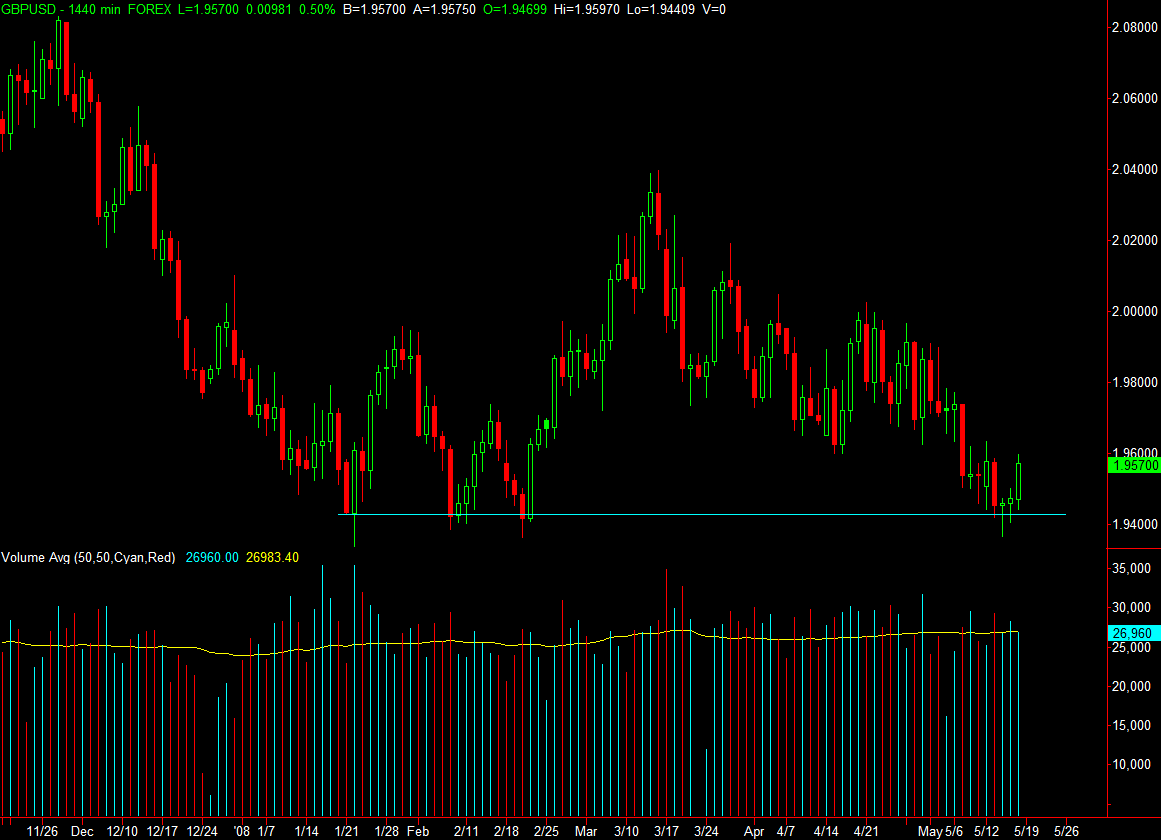Image resolution: width=1161 pixels, height=840 pixels.
Task: Click the FOREX exchange label
Action: tap(150, 10)
